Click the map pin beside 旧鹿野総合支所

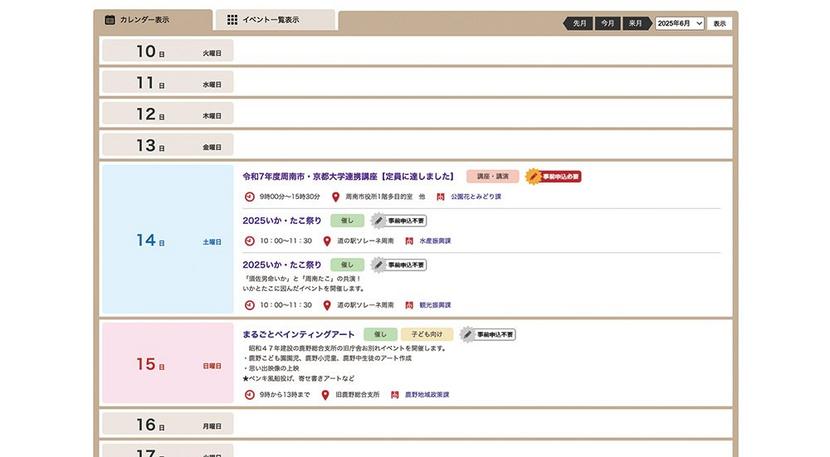pos(327,395)
